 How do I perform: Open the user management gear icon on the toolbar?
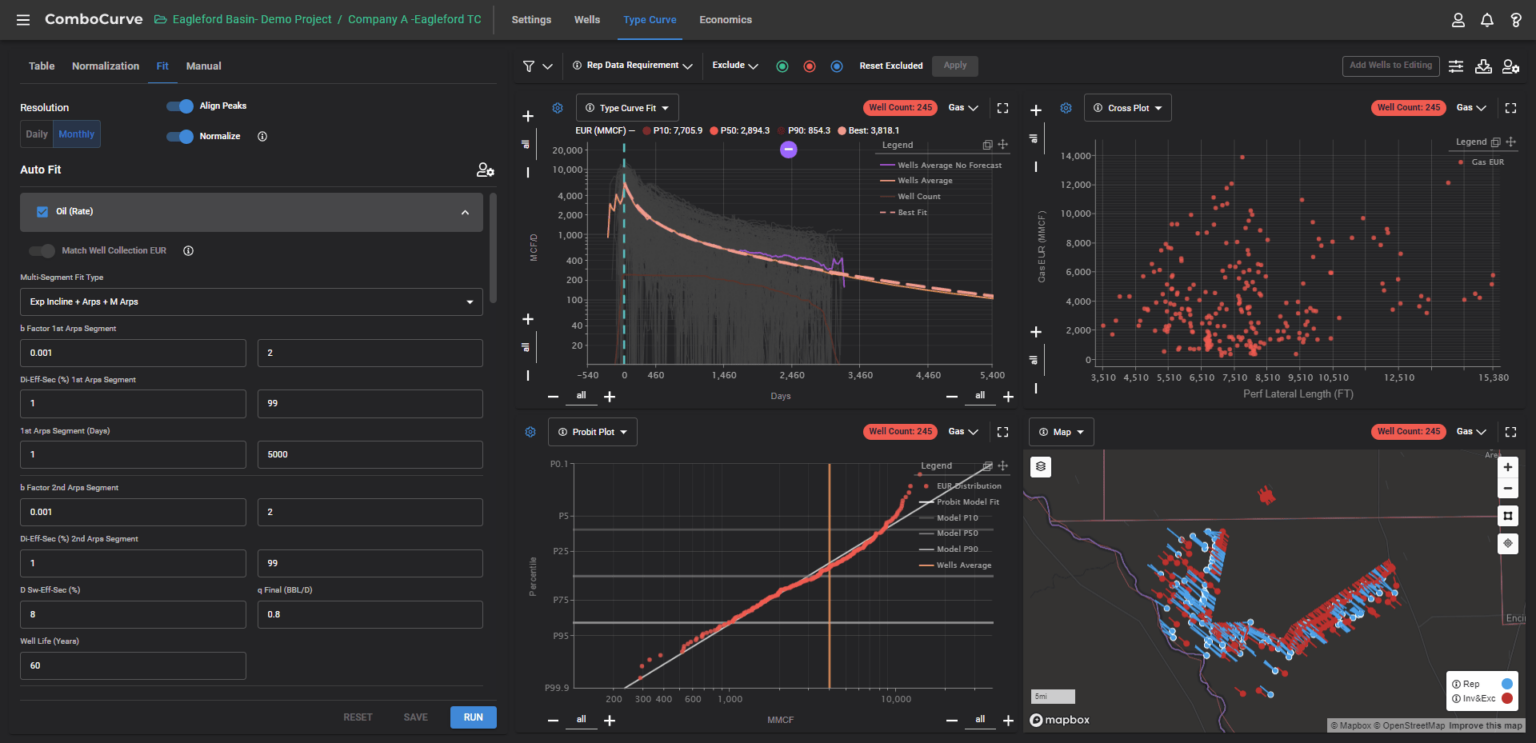click(1511, 65)
